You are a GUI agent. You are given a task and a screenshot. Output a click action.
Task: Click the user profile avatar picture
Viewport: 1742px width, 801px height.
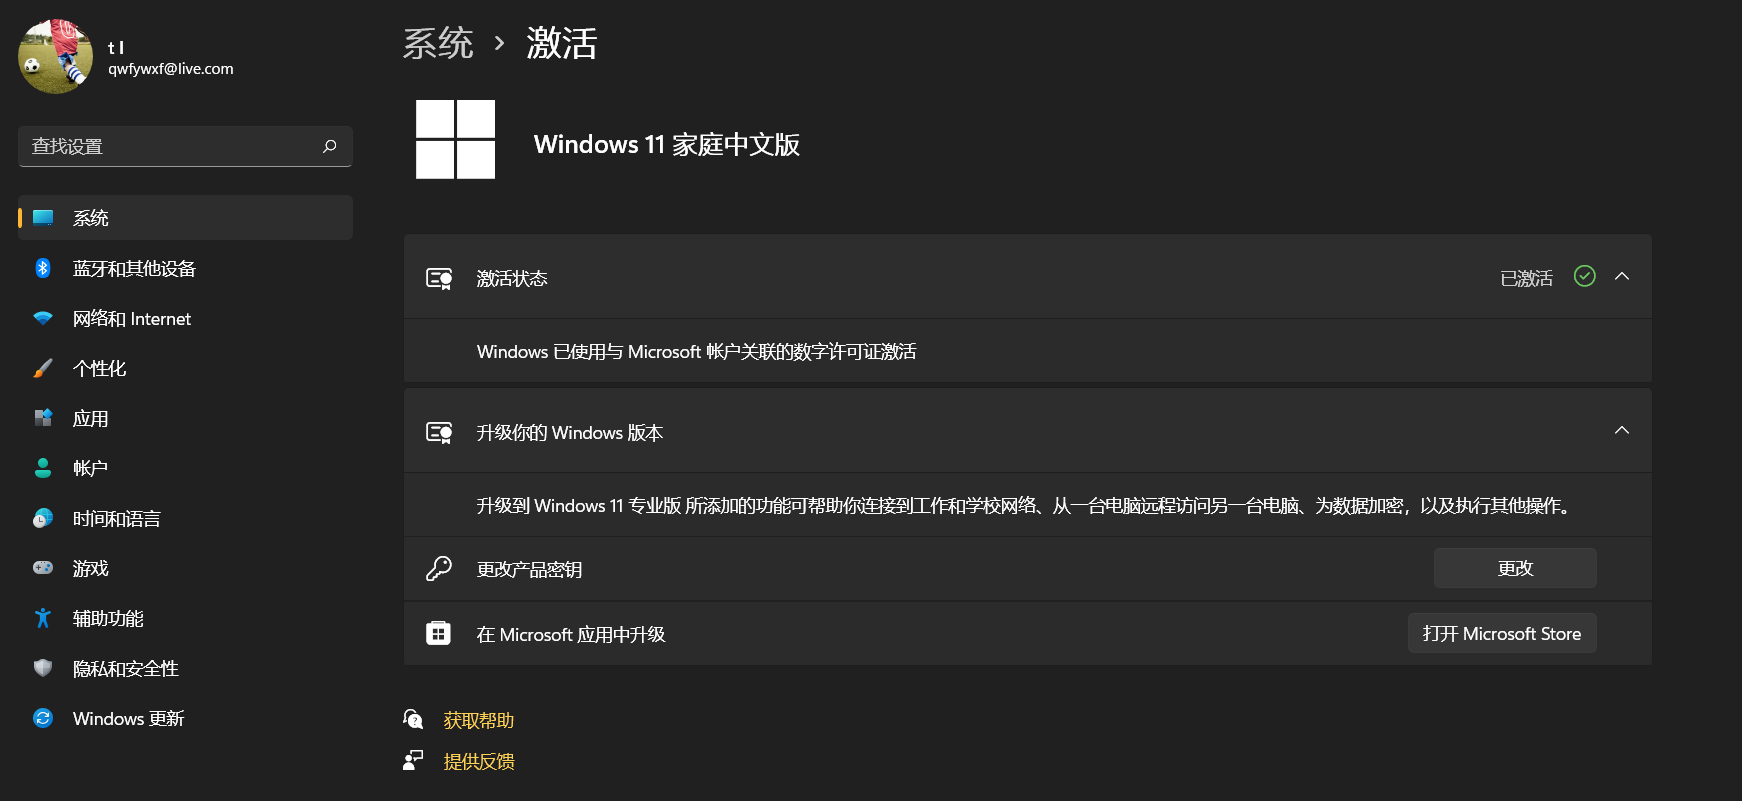pyautogui.click(x=56, y=56)
